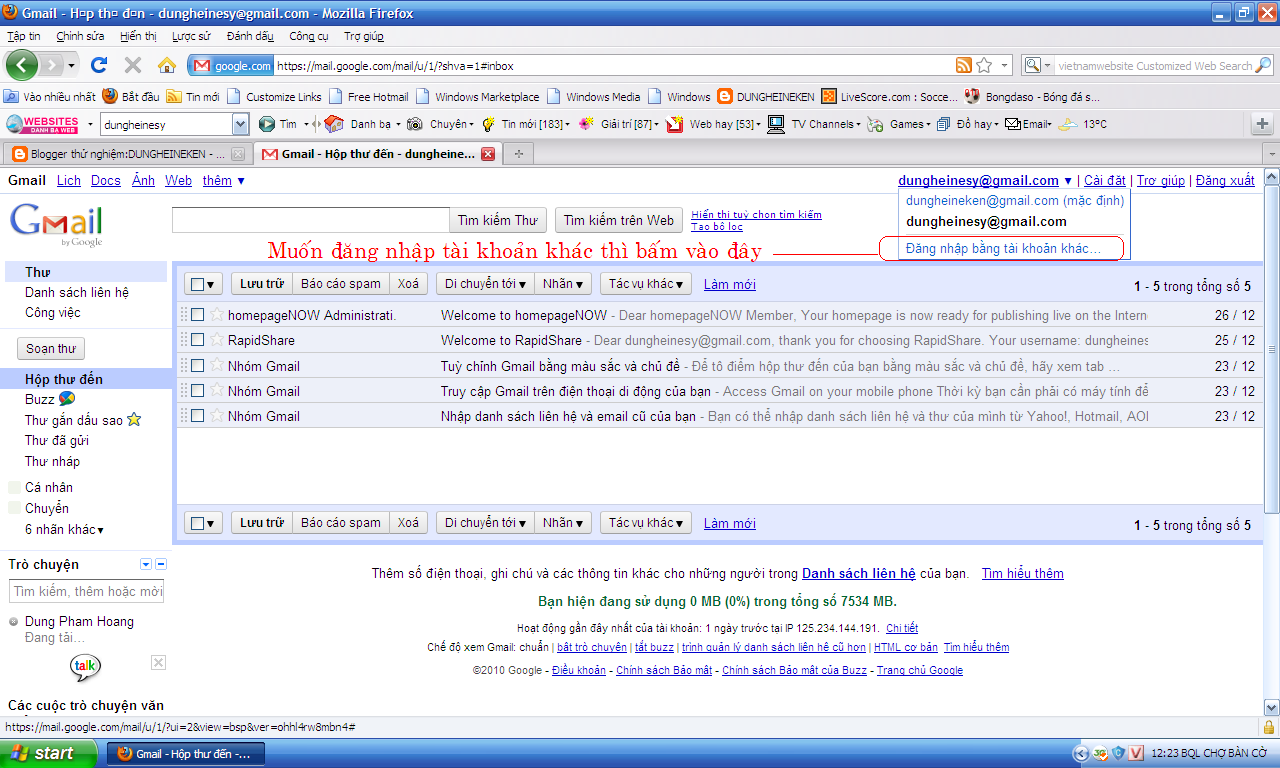
Task: Open the LiveScore bookmark
Action: pyautogui.click(x=890, y=97)
